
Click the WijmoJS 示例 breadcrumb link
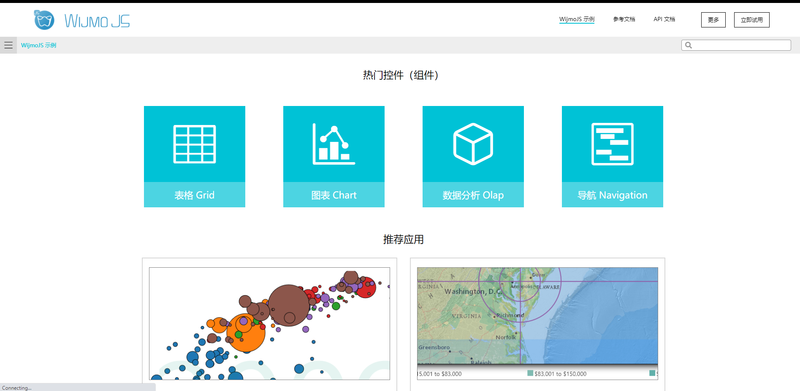(x=39, y=45)
